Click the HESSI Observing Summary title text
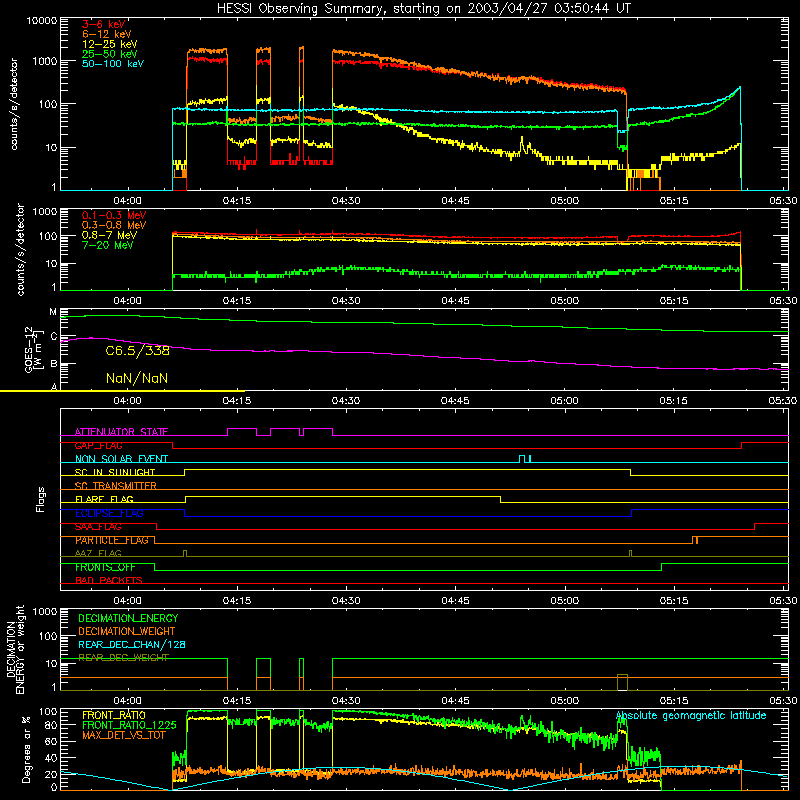800x800 pixels. coord(424,9)
